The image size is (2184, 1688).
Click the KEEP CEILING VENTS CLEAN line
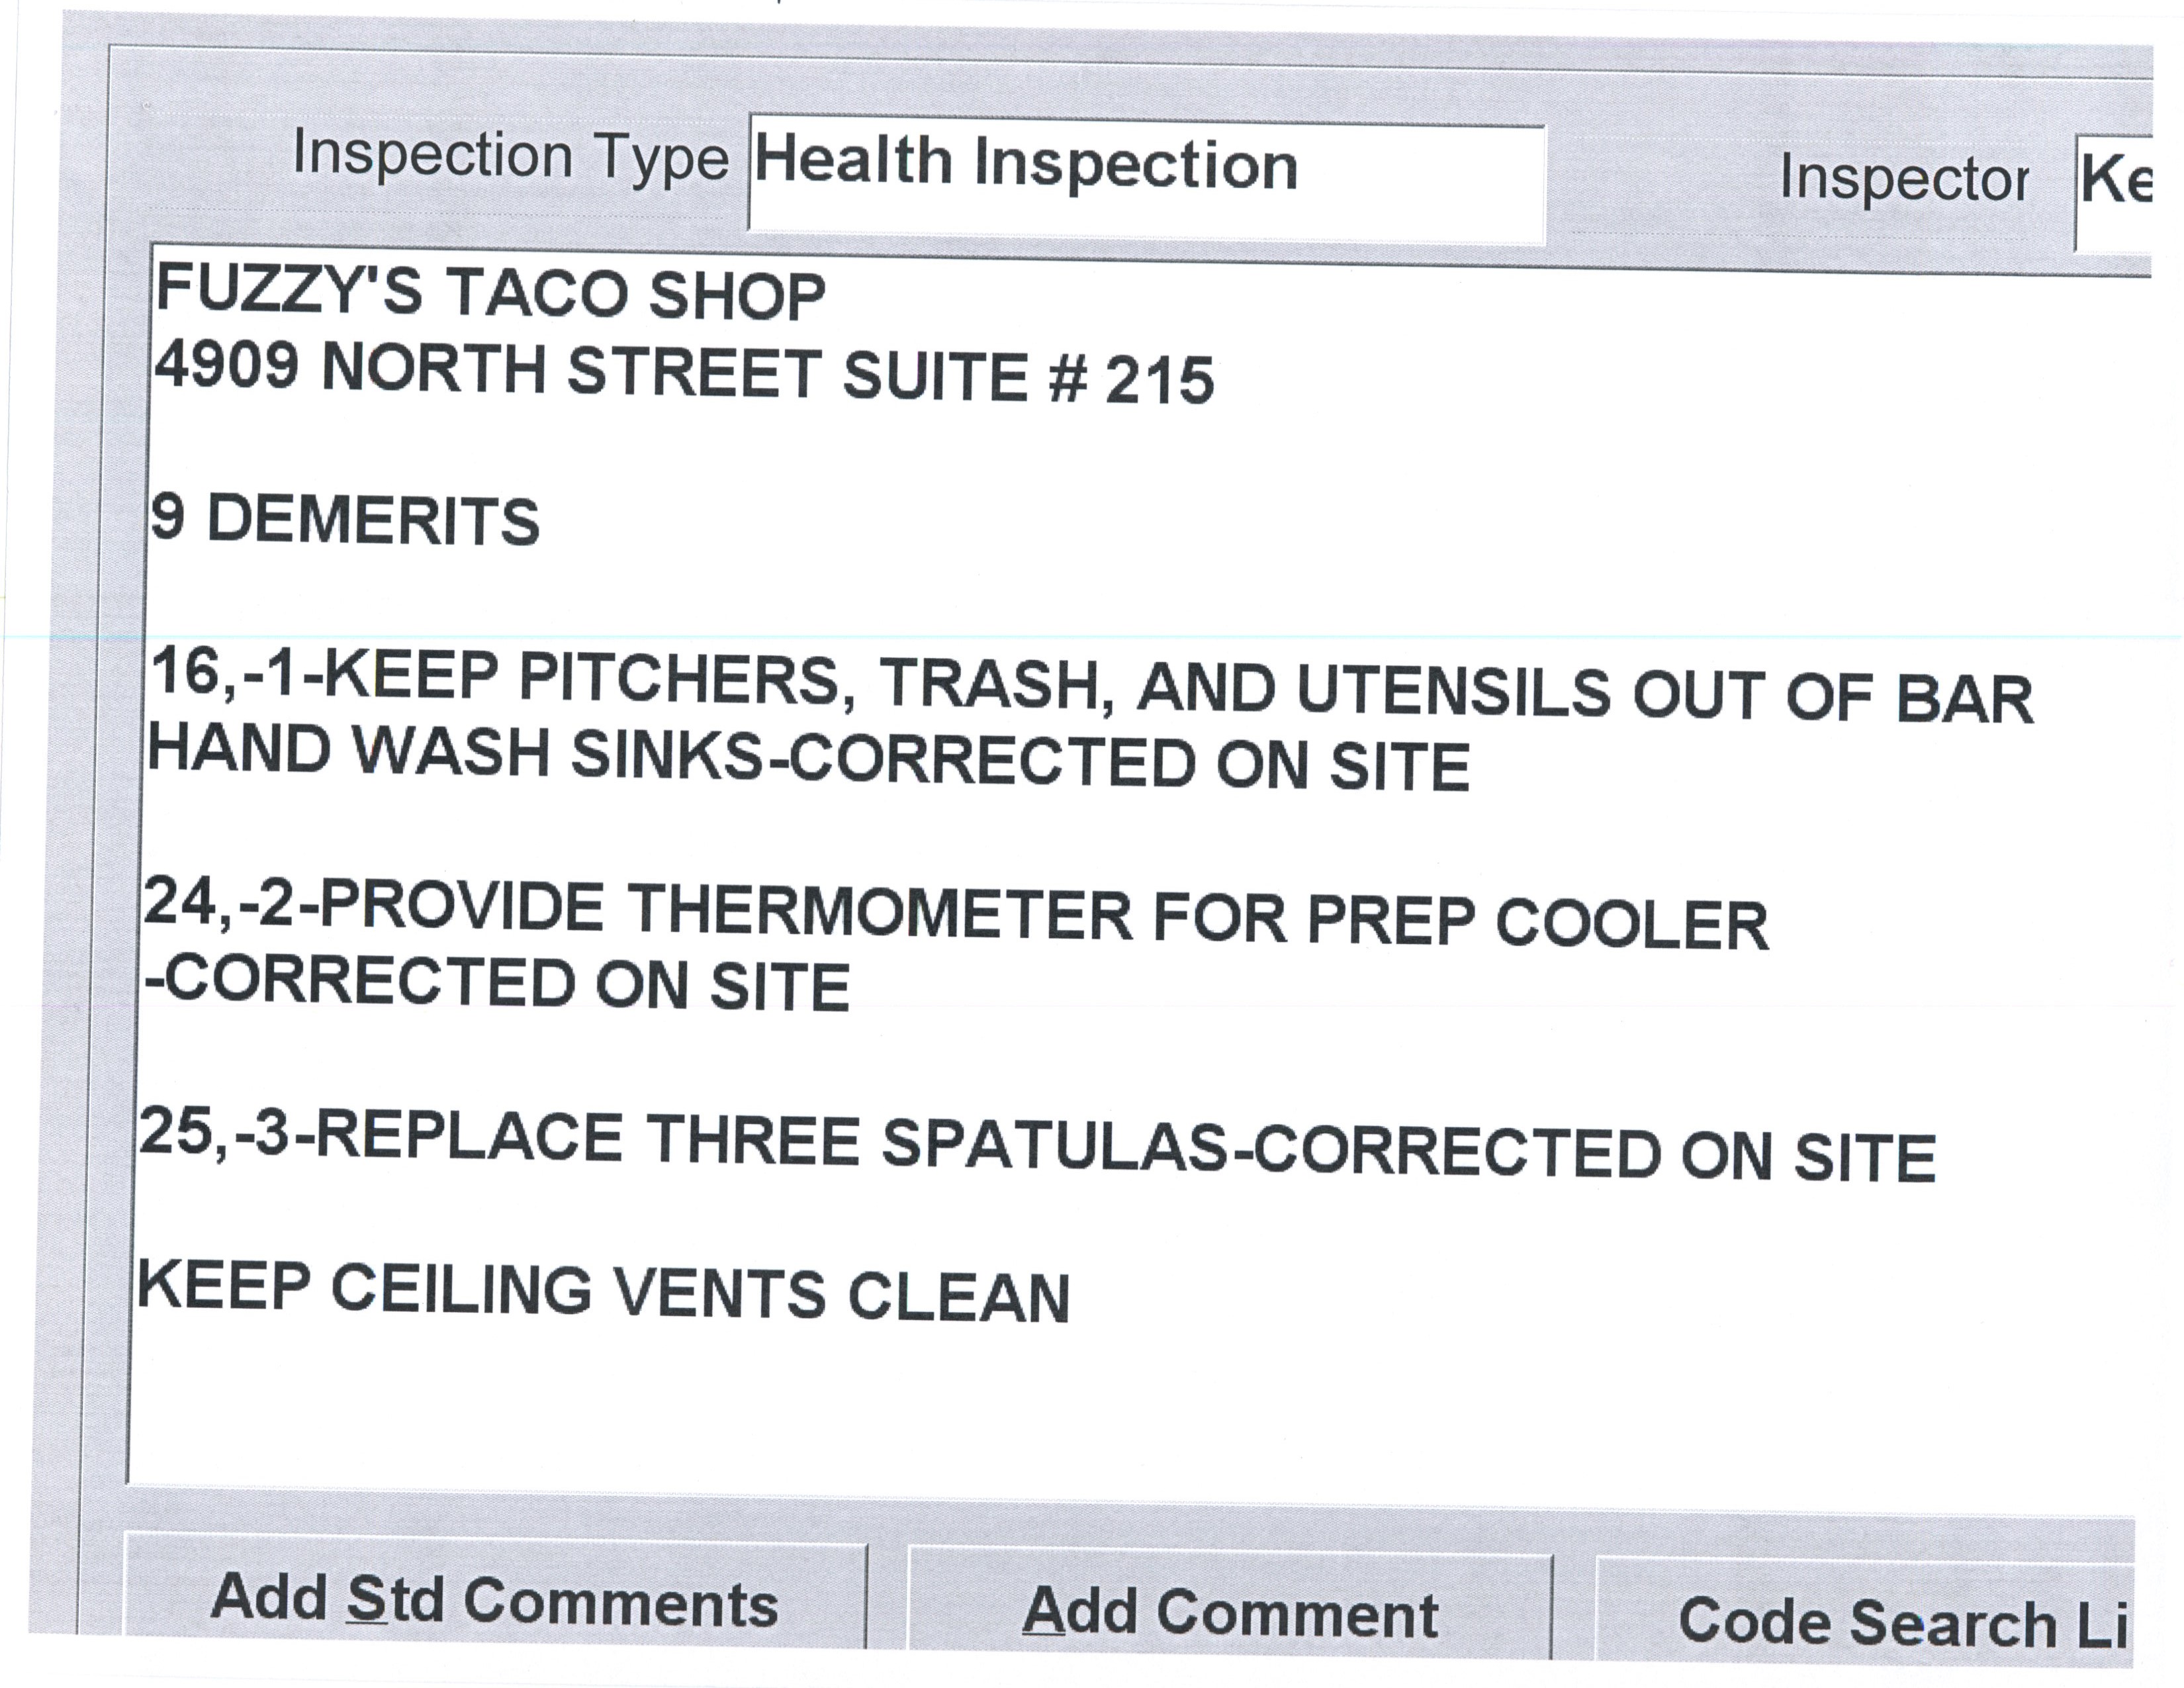coord(603,1292)
